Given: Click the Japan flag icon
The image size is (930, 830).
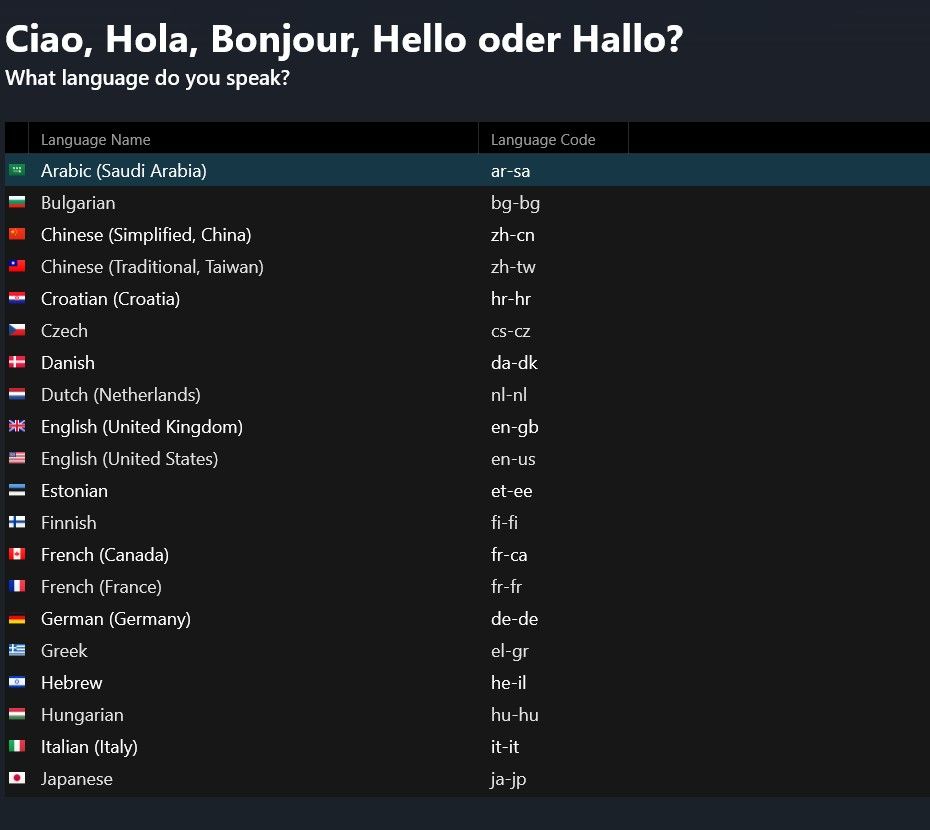Looking at the screenshot, I should pyautogui.click(x=17, y=778).
